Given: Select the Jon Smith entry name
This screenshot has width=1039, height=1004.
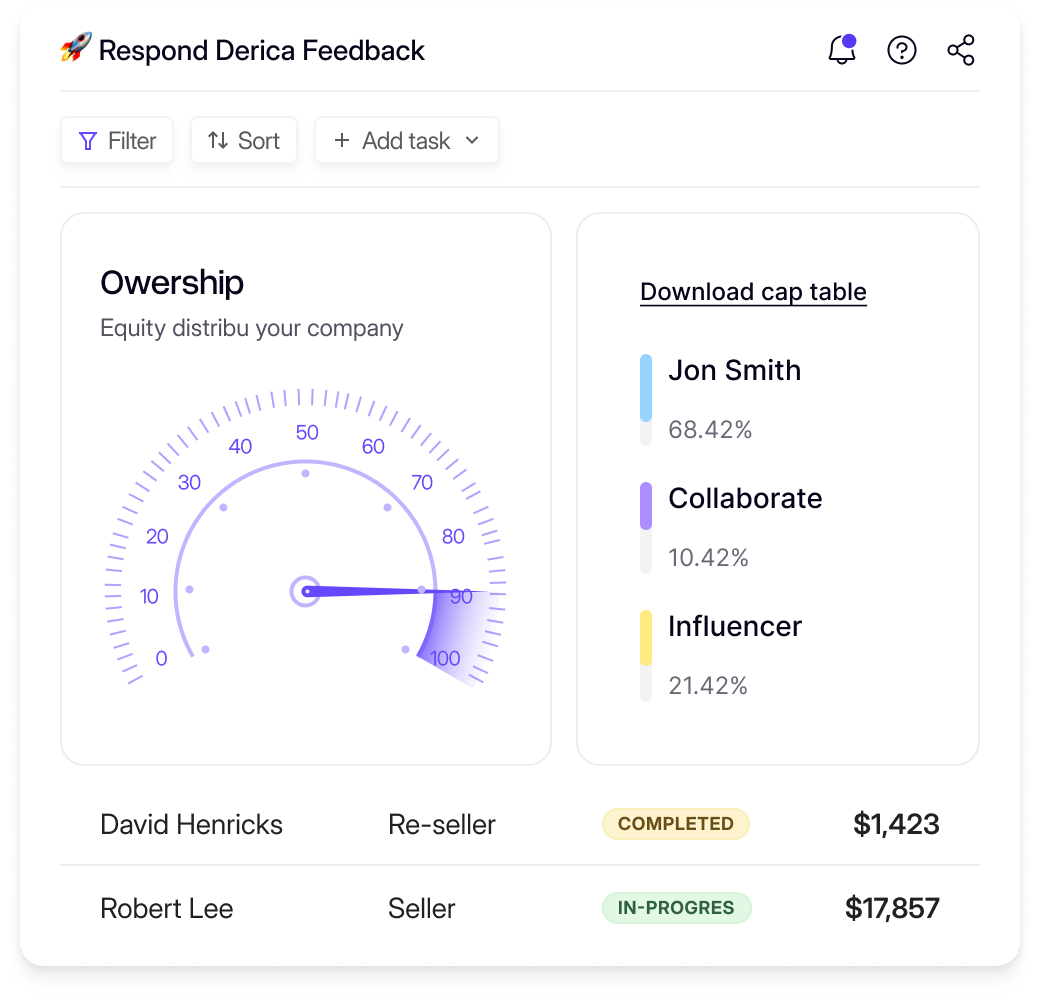Looking at the screenshot, I should pyautogui.click(x=735, y=370).
